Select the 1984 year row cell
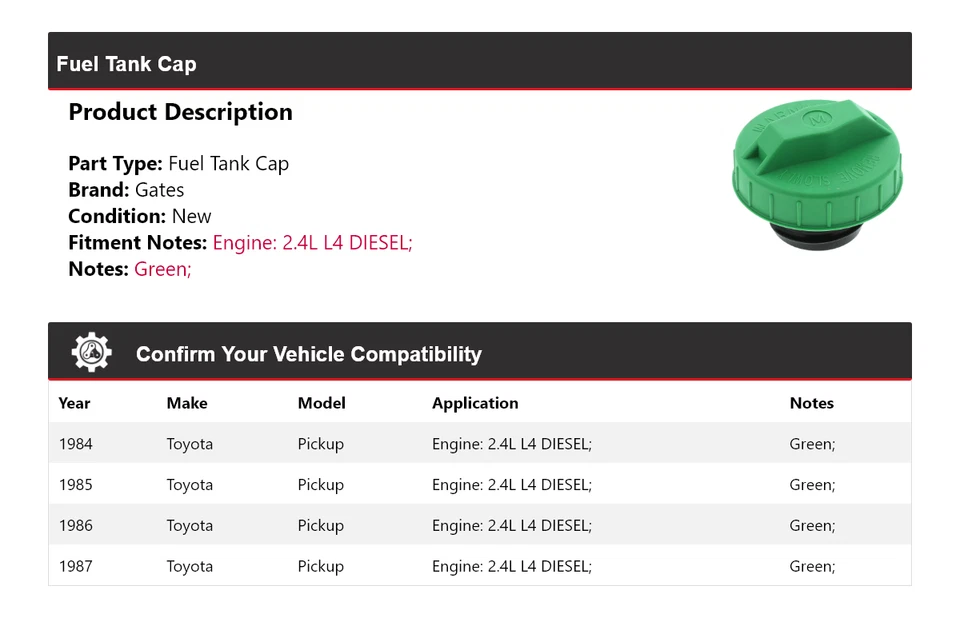The image size is (960, 618). pyautogui.click(x=75, y=444)
